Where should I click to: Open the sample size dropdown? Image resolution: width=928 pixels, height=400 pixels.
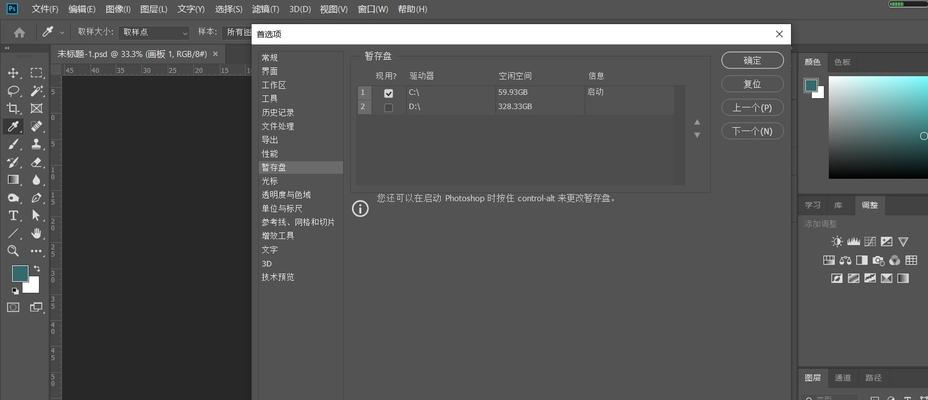pos(154,33)
